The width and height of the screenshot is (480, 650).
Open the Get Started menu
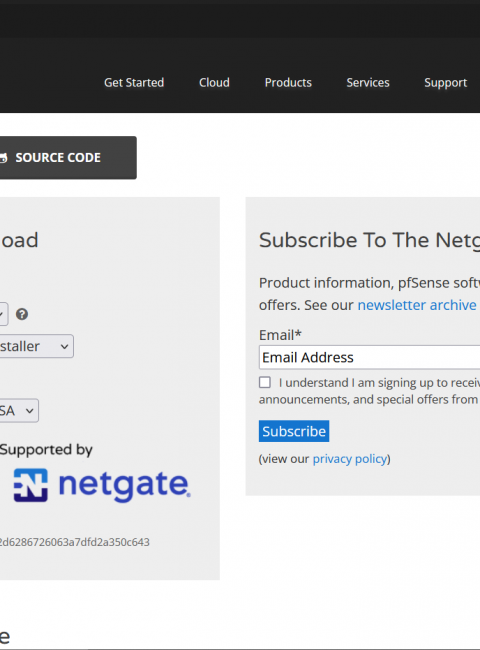(x=134, y=82)
